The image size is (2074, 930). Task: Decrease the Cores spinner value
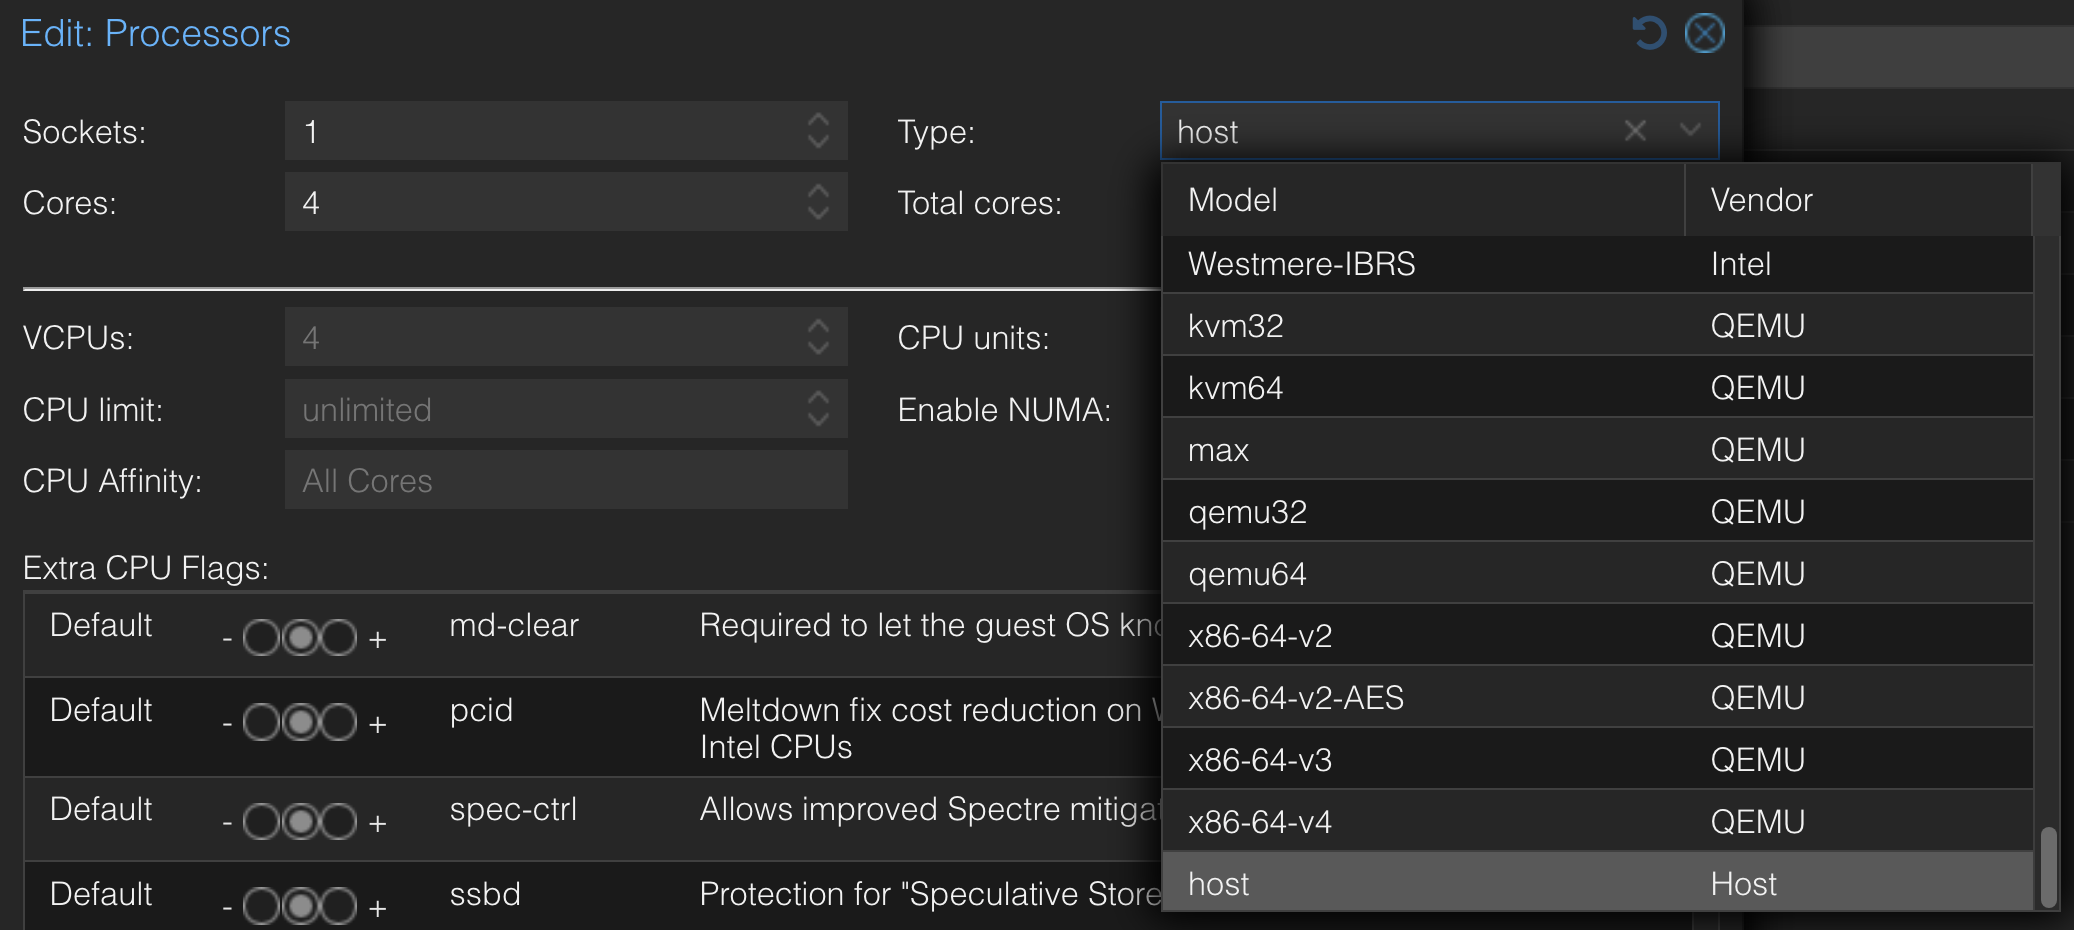[x=818, y=213]
